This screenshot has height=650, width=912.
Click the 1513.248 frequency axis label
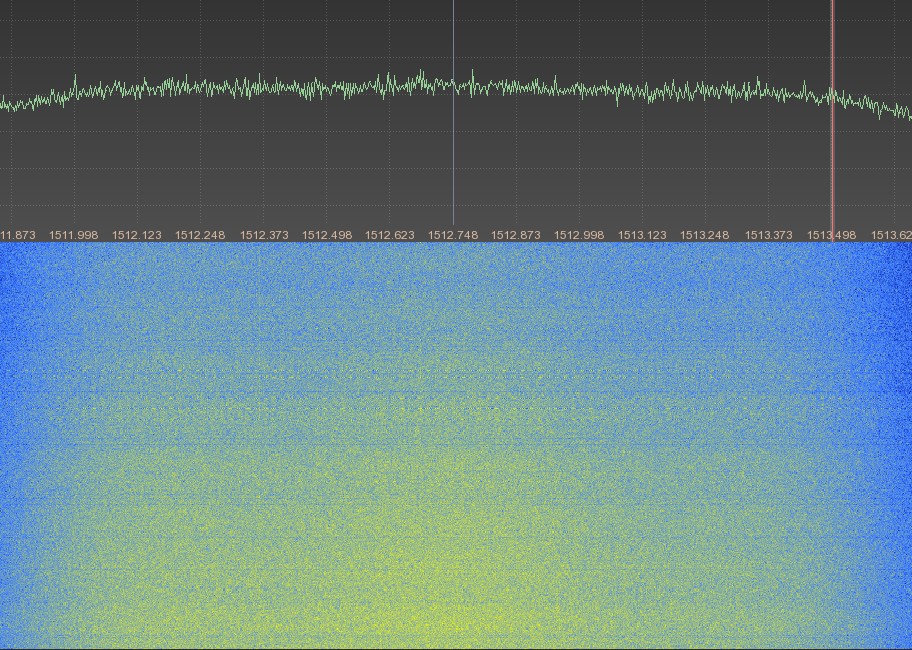coord(704,235)
